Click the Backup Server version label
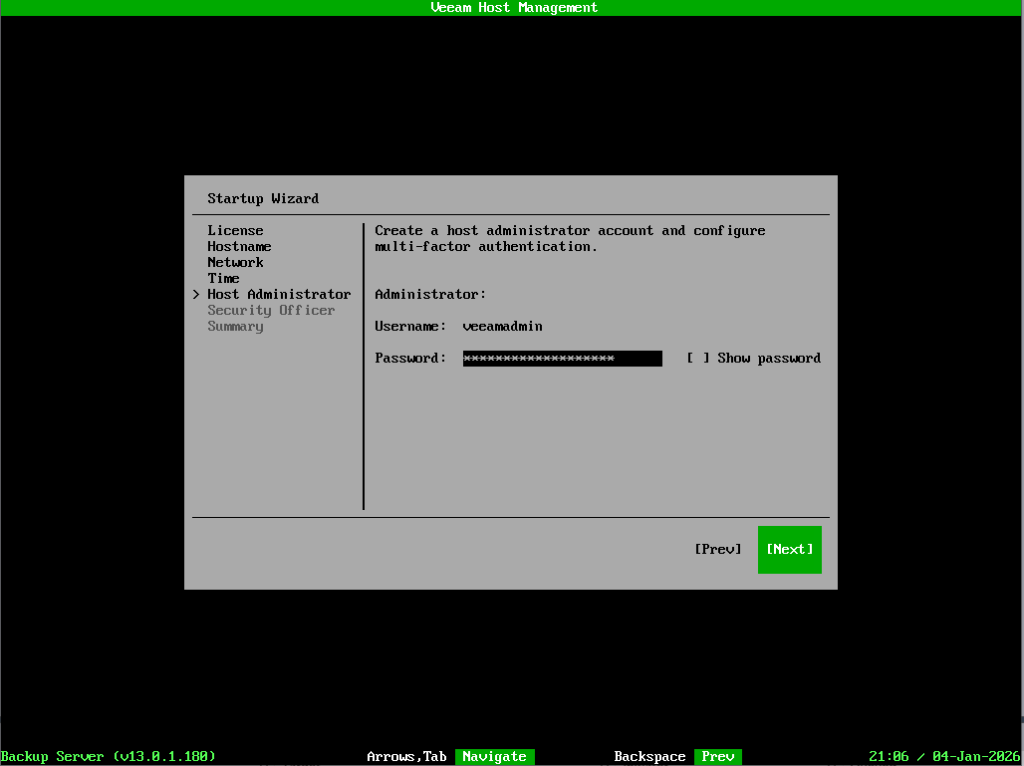Screen dimensions: 1024x766 [108, 757]
